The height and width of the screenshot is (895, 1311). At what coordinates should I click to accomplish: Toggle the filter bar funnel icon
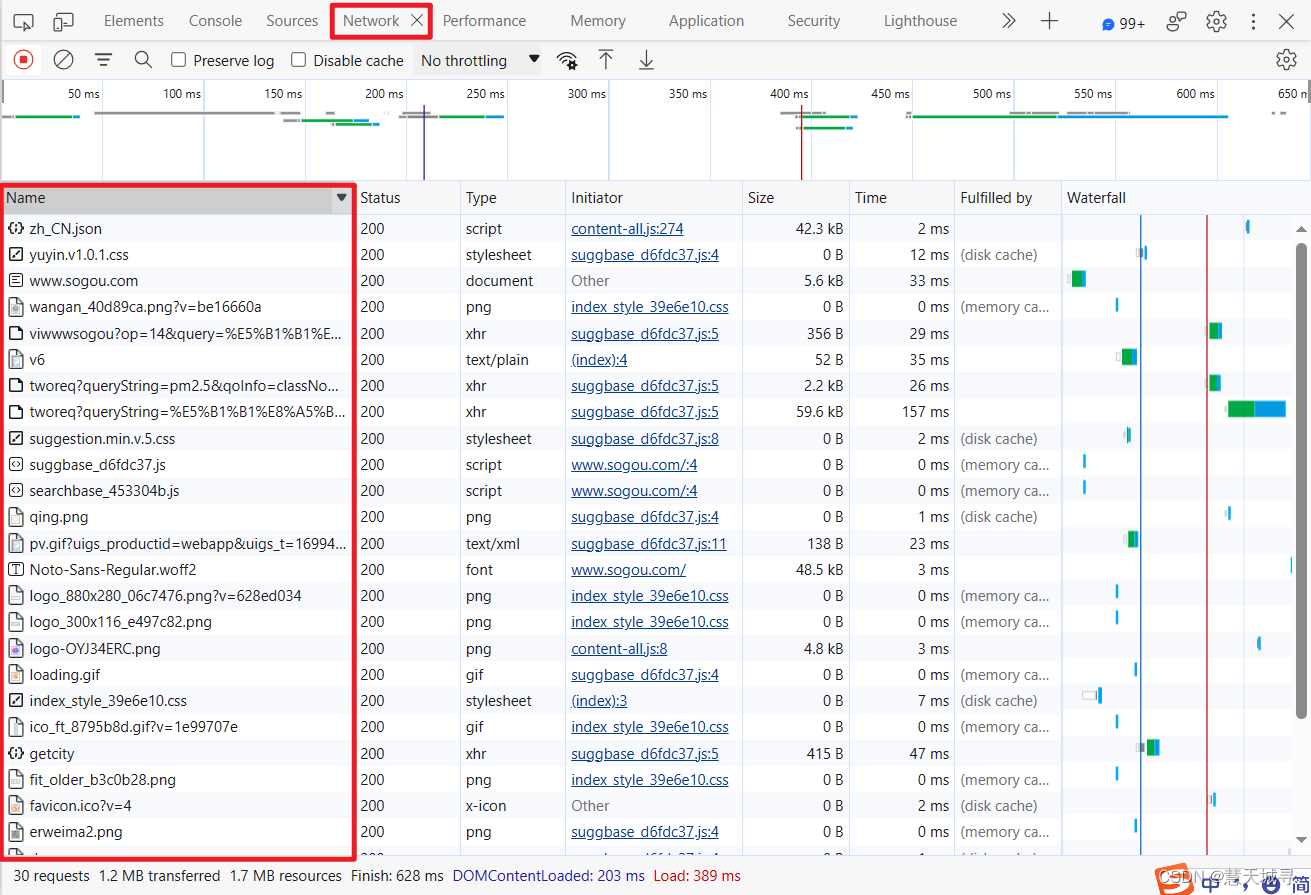(x=103, y=60)
